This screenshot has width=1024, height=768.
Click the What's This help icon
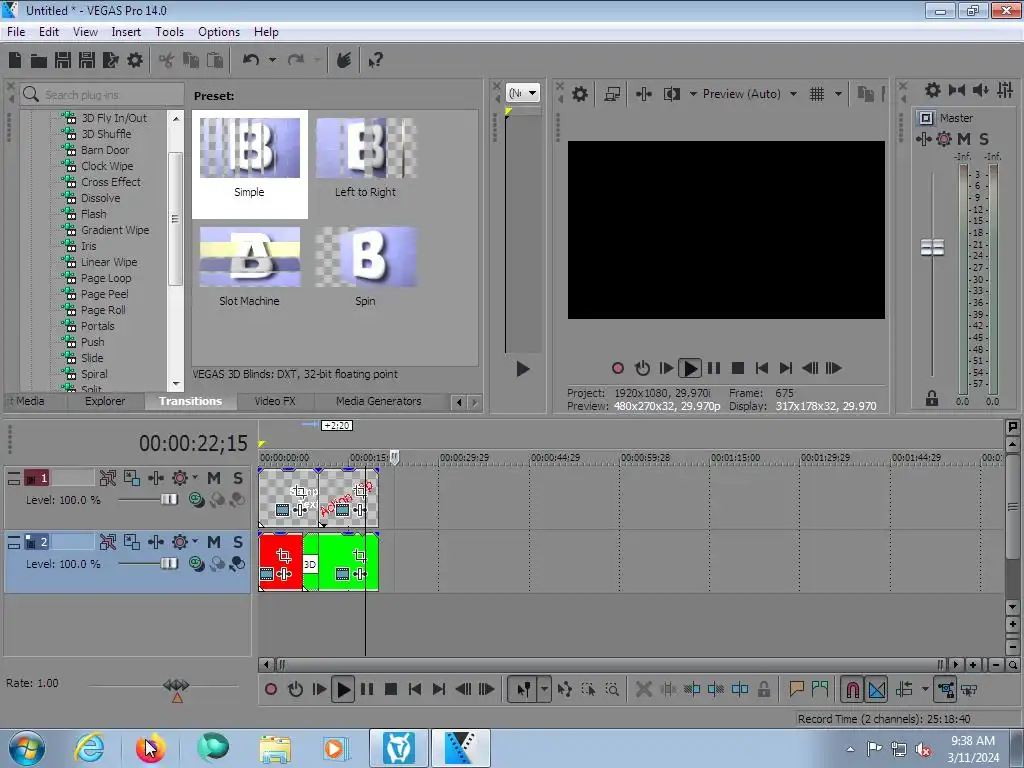click(375, 61)
